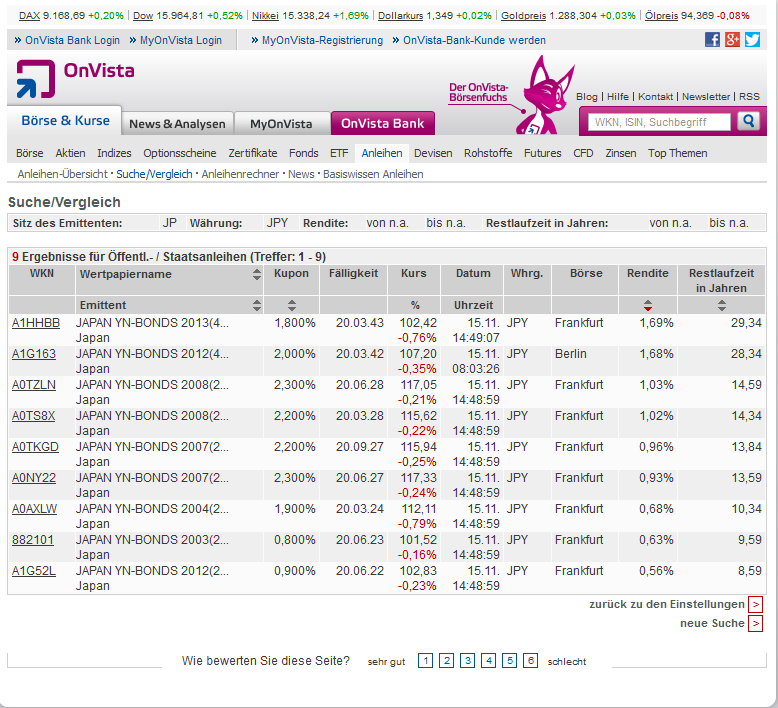Open the Anleihenrechner link
This screenshot has width=778, height=708.
240,174
